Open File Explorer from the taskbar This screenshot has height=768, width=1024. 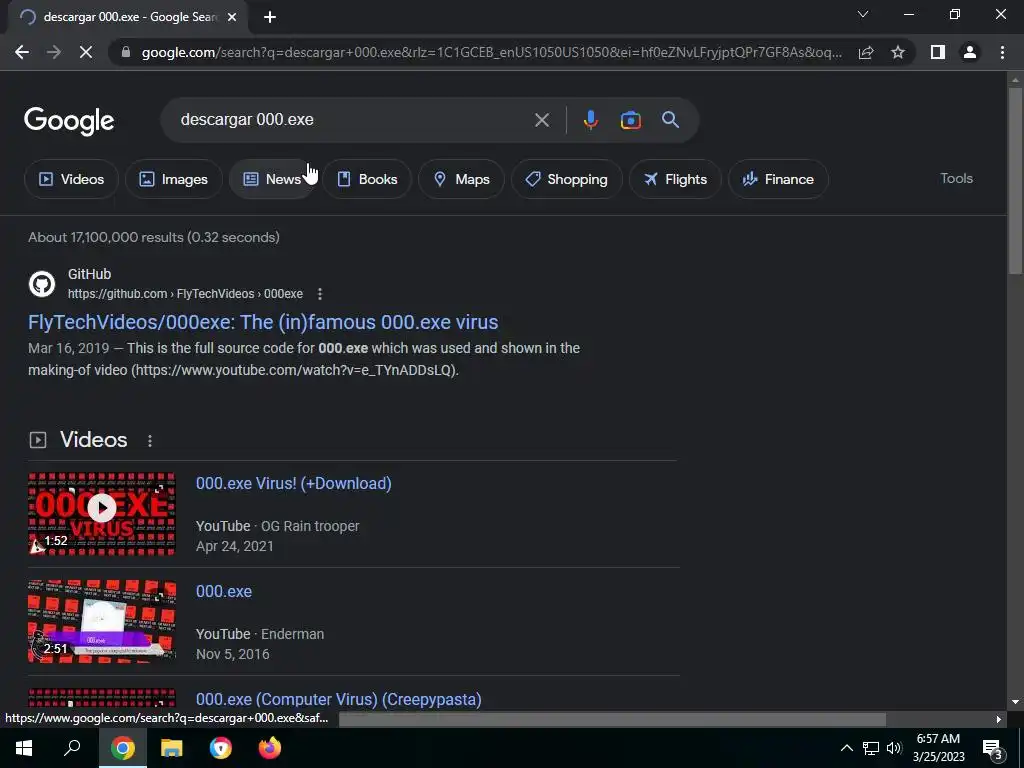click(x=172, y=748)
